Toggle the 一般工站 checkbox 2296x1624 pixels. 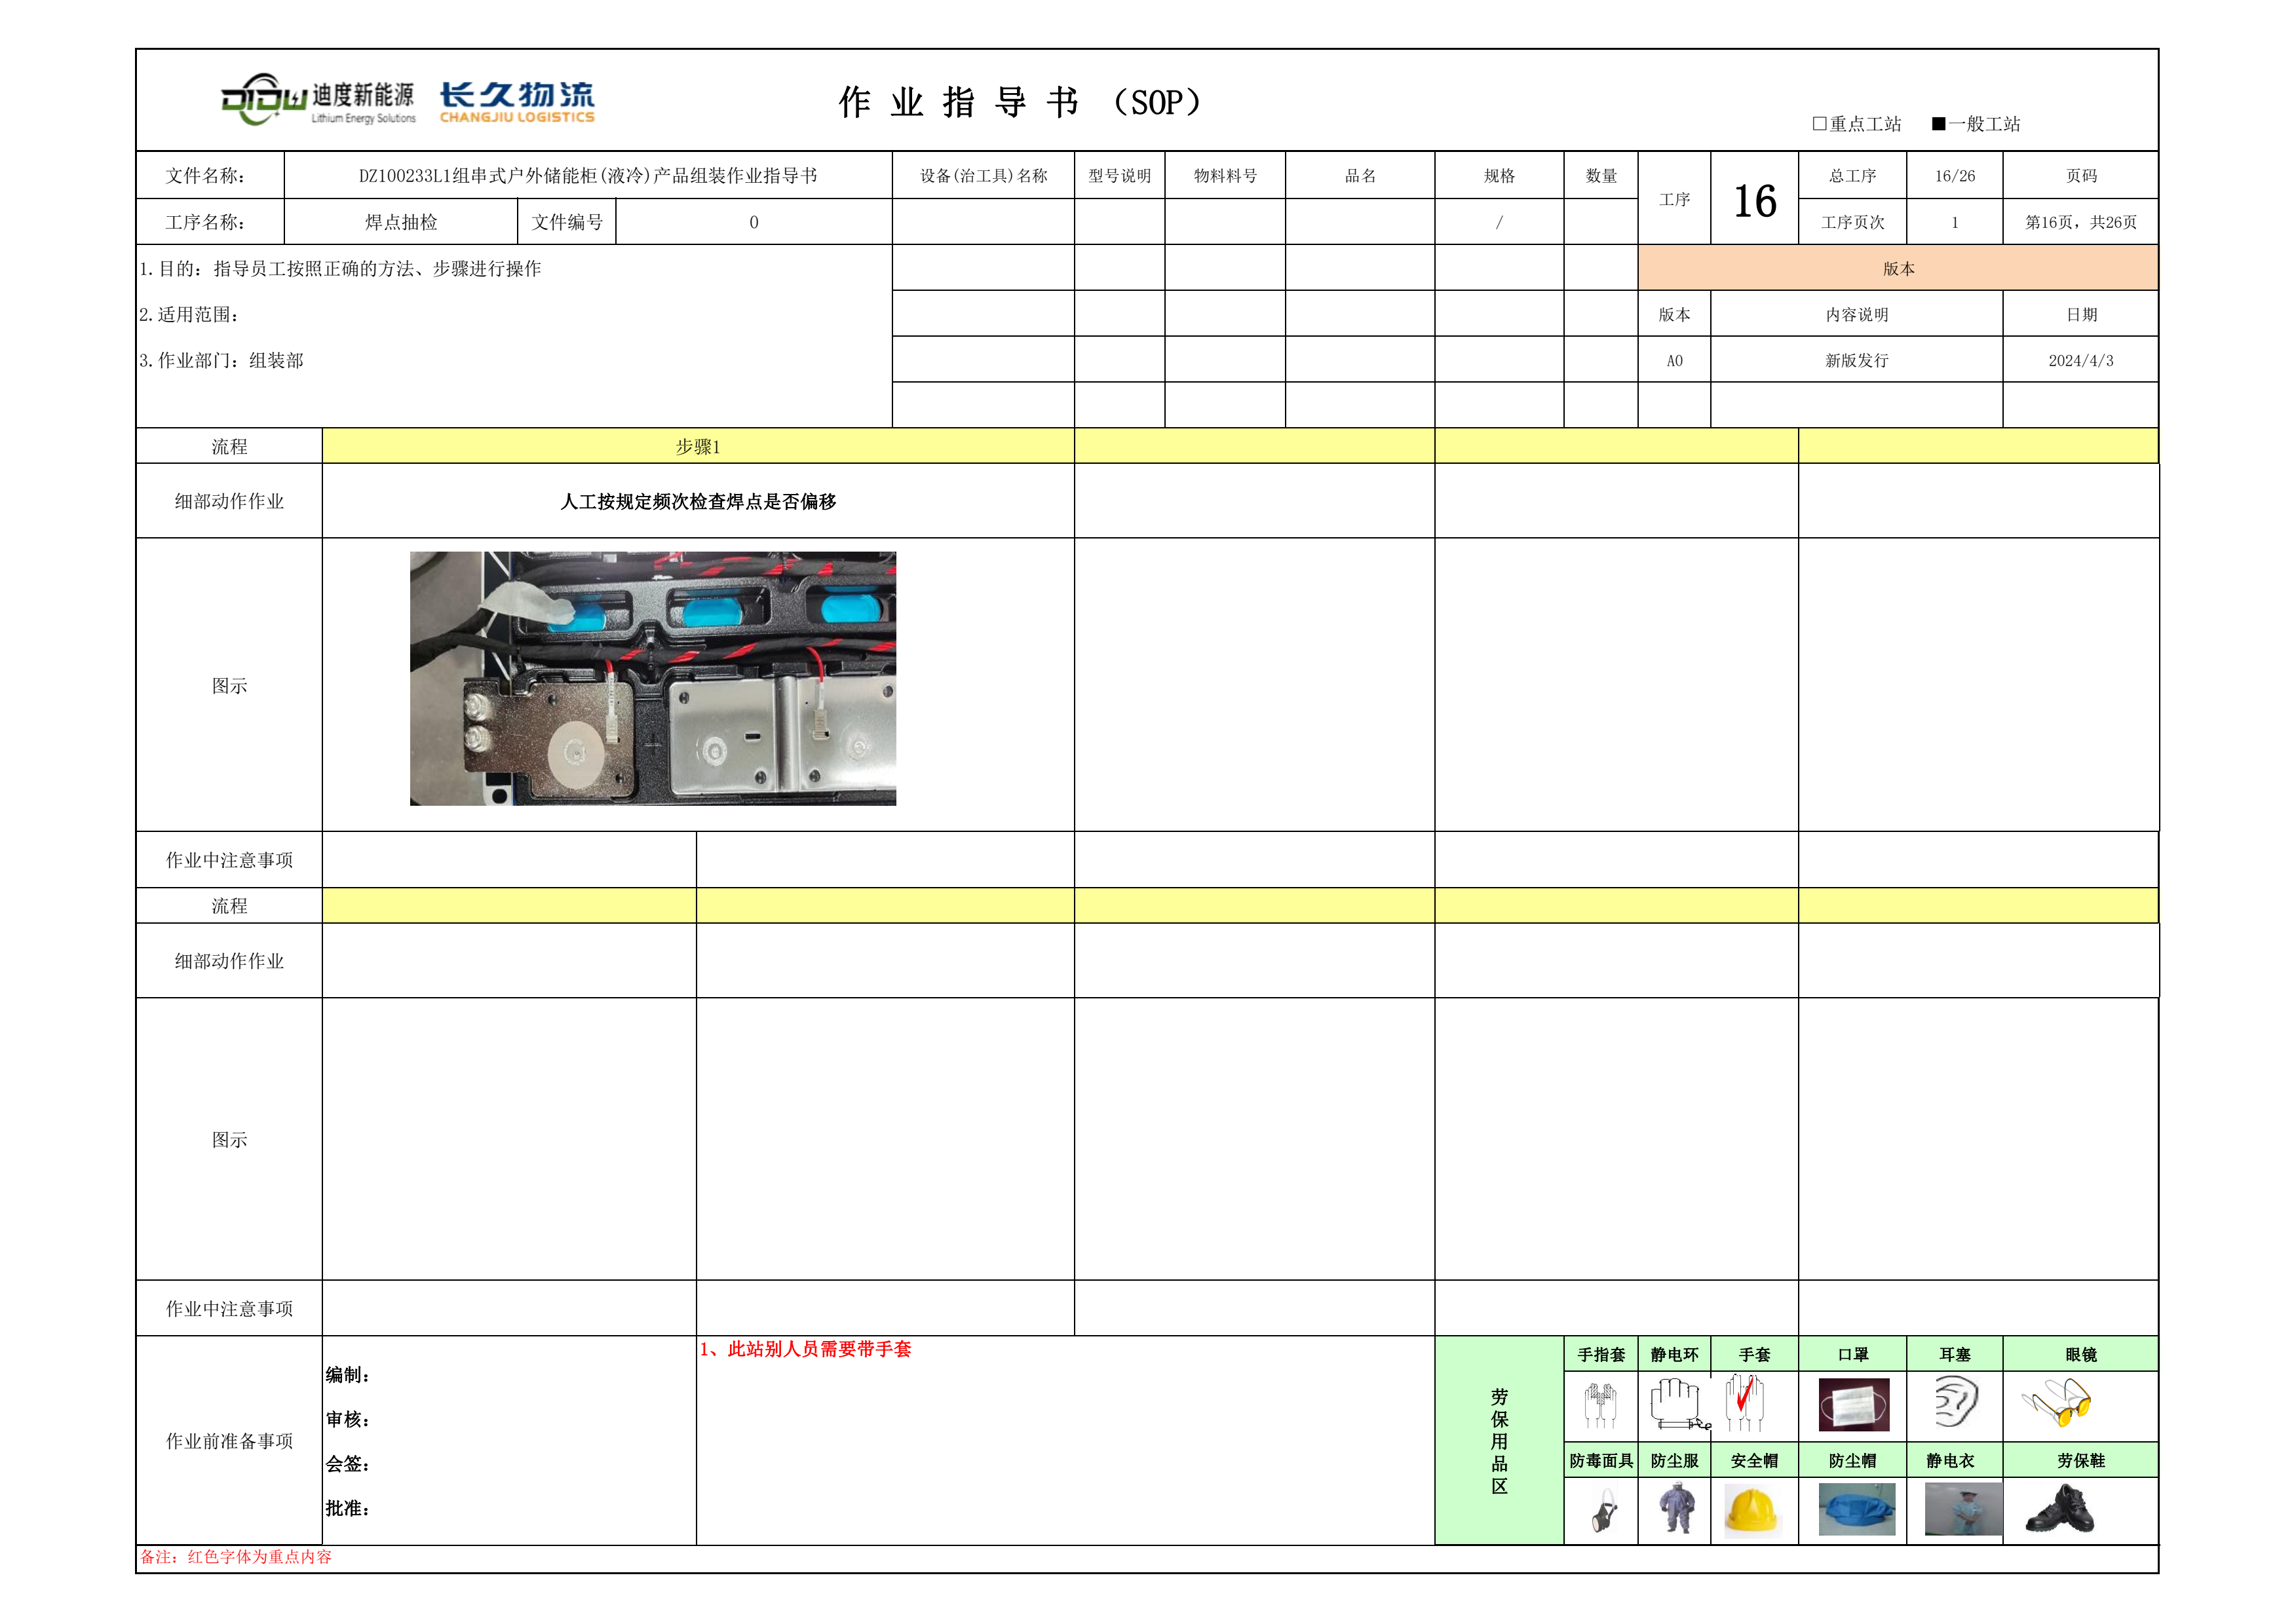[x=1939, y=124]
